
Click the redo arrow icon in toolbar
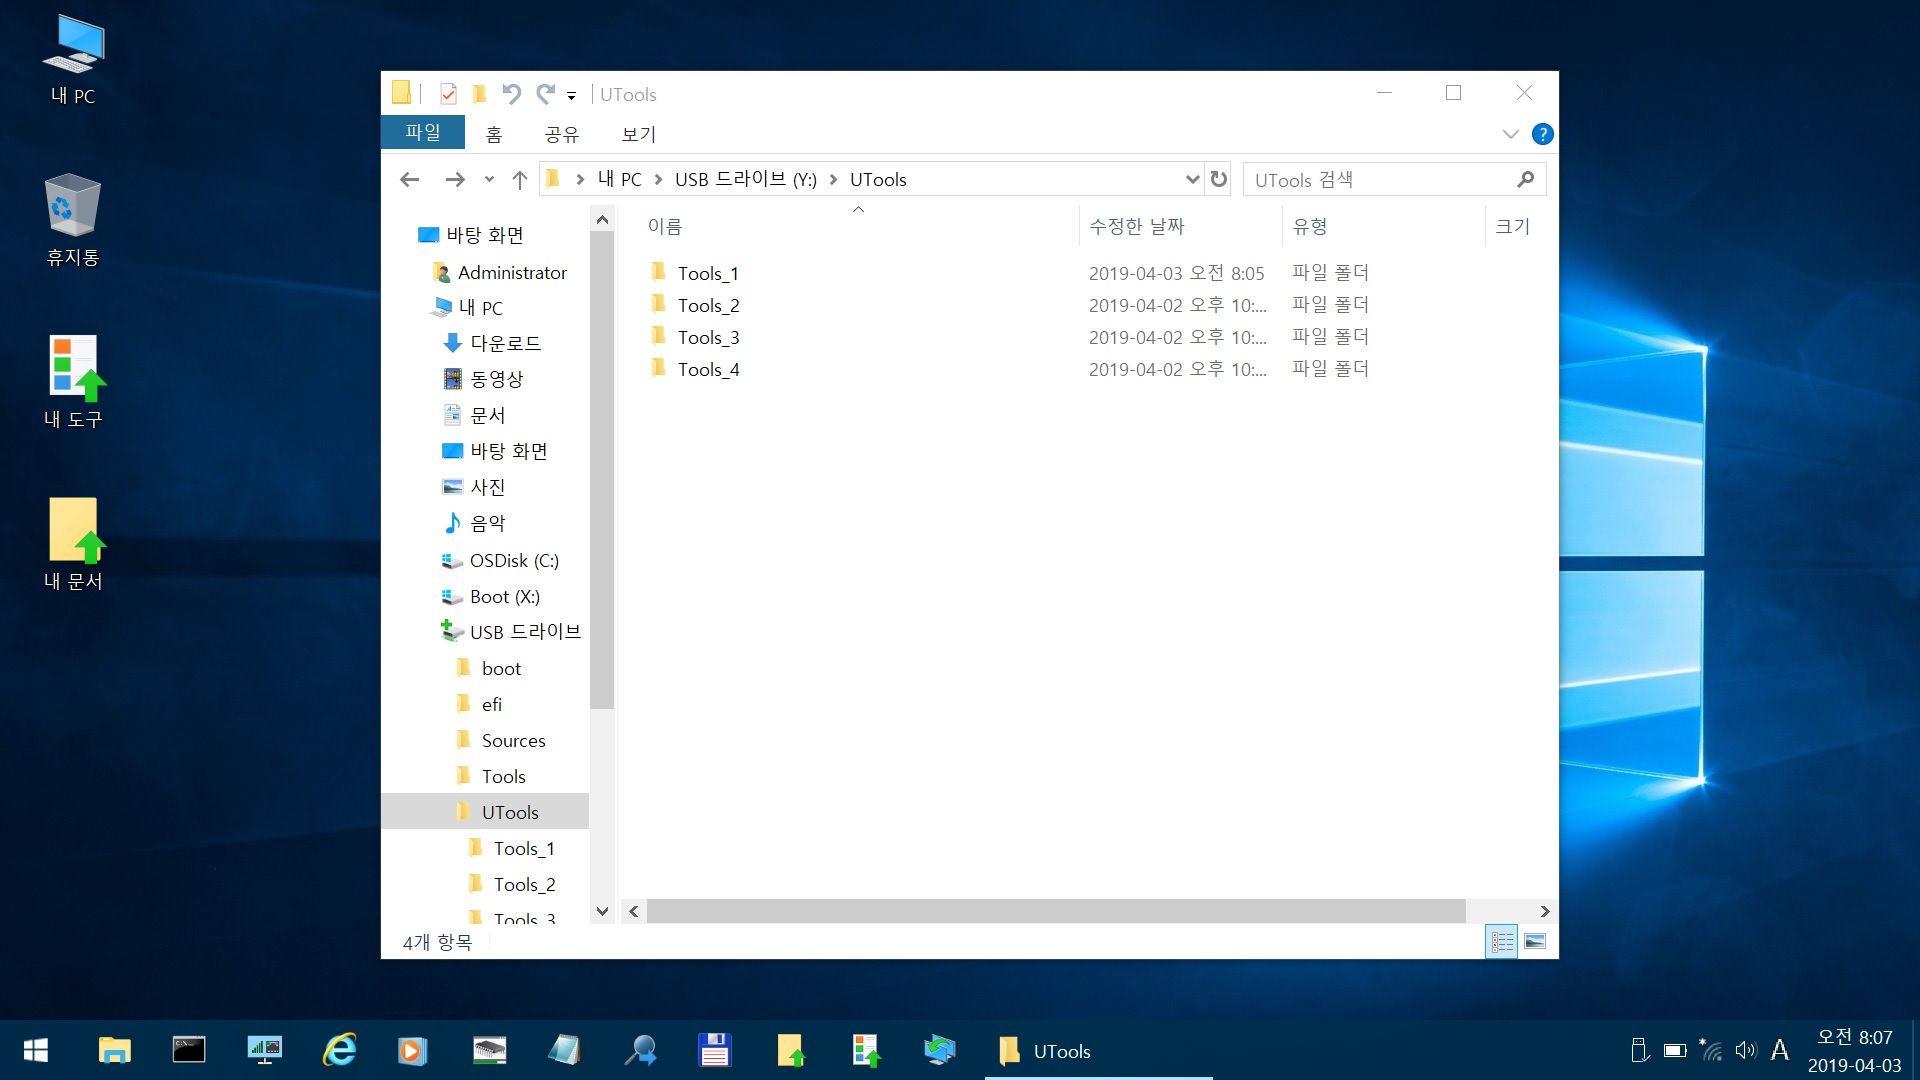point(549,92)
